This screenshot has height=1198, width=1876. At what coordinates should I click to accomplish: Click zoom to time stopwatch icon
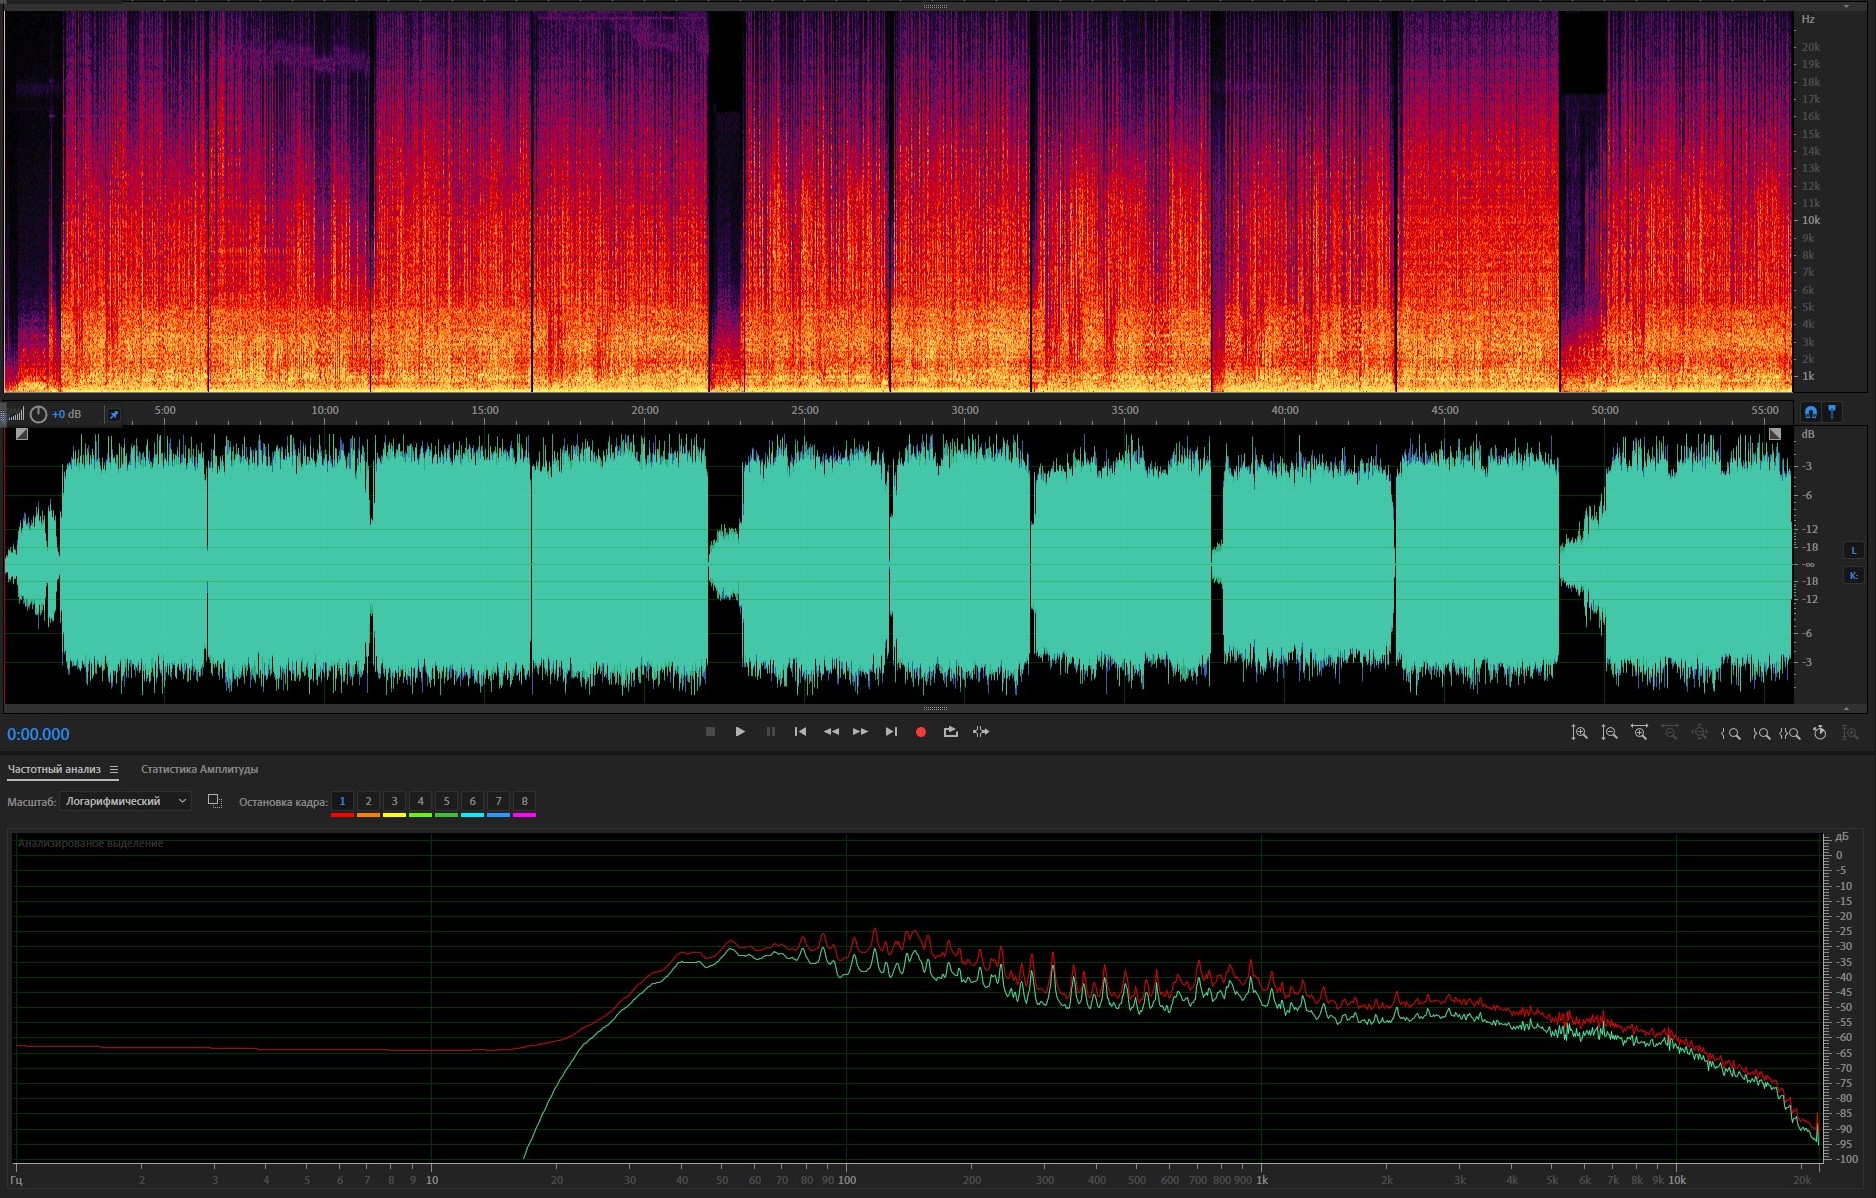[x=1820, y=733]
